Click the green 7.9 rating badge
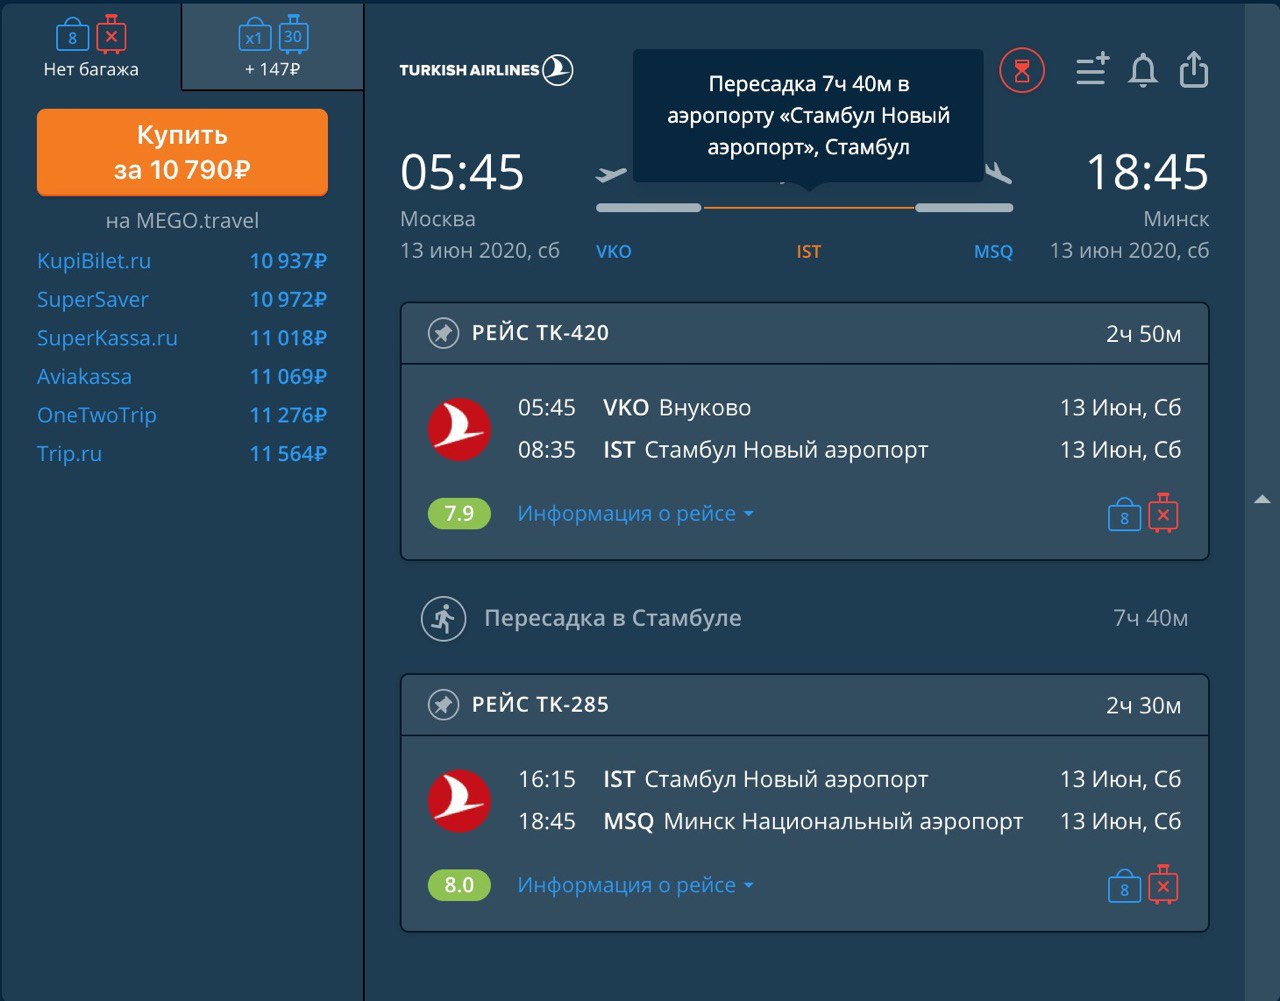Image resolution: width=1280 pixels, height=1001 pixels. pyautogui.click(x=459, y=514)
